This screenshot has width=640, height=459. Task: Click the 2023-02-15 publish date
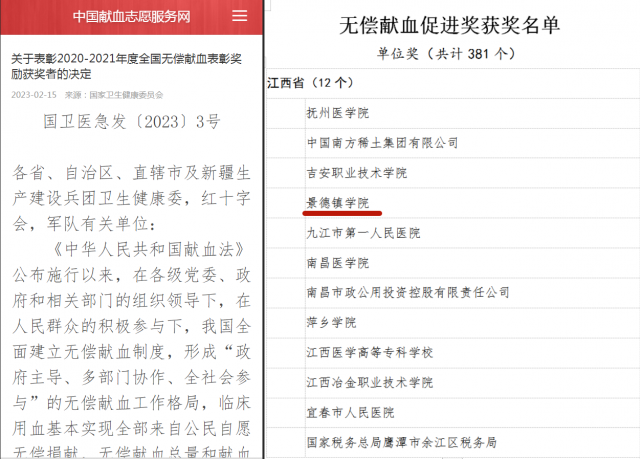click(x=34, y=95)
